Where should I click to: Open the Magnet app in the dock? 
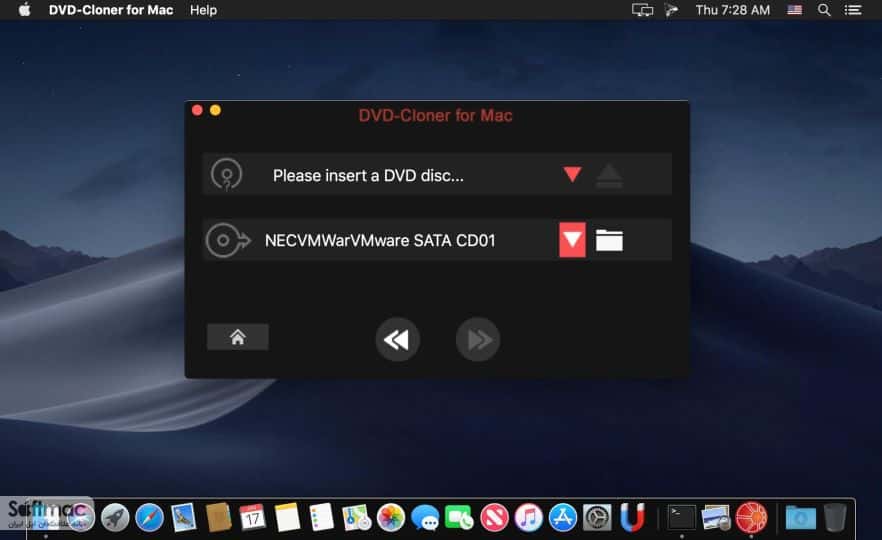[x=632, y=517]
